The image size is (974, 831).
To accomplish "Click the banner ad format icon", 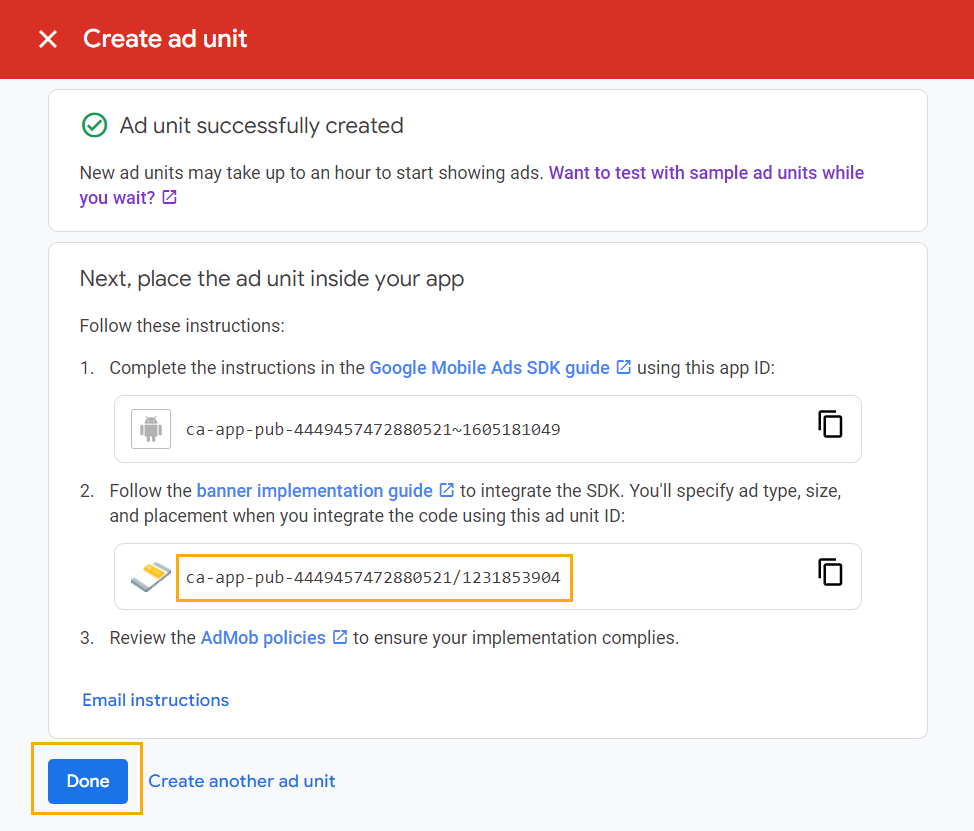I will 151,577.
